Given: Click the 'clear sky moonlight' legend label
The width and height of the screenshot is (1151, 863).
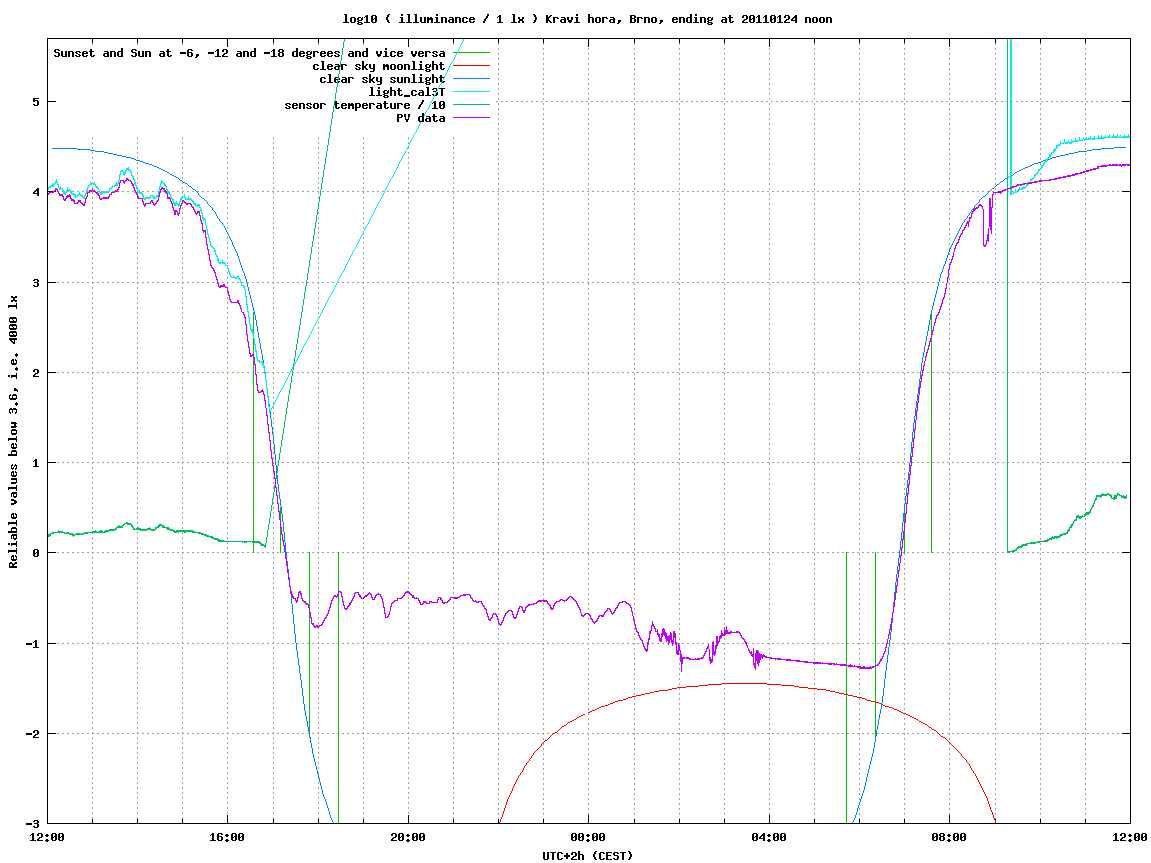Looking at the screenshot, I should point(379,66).
